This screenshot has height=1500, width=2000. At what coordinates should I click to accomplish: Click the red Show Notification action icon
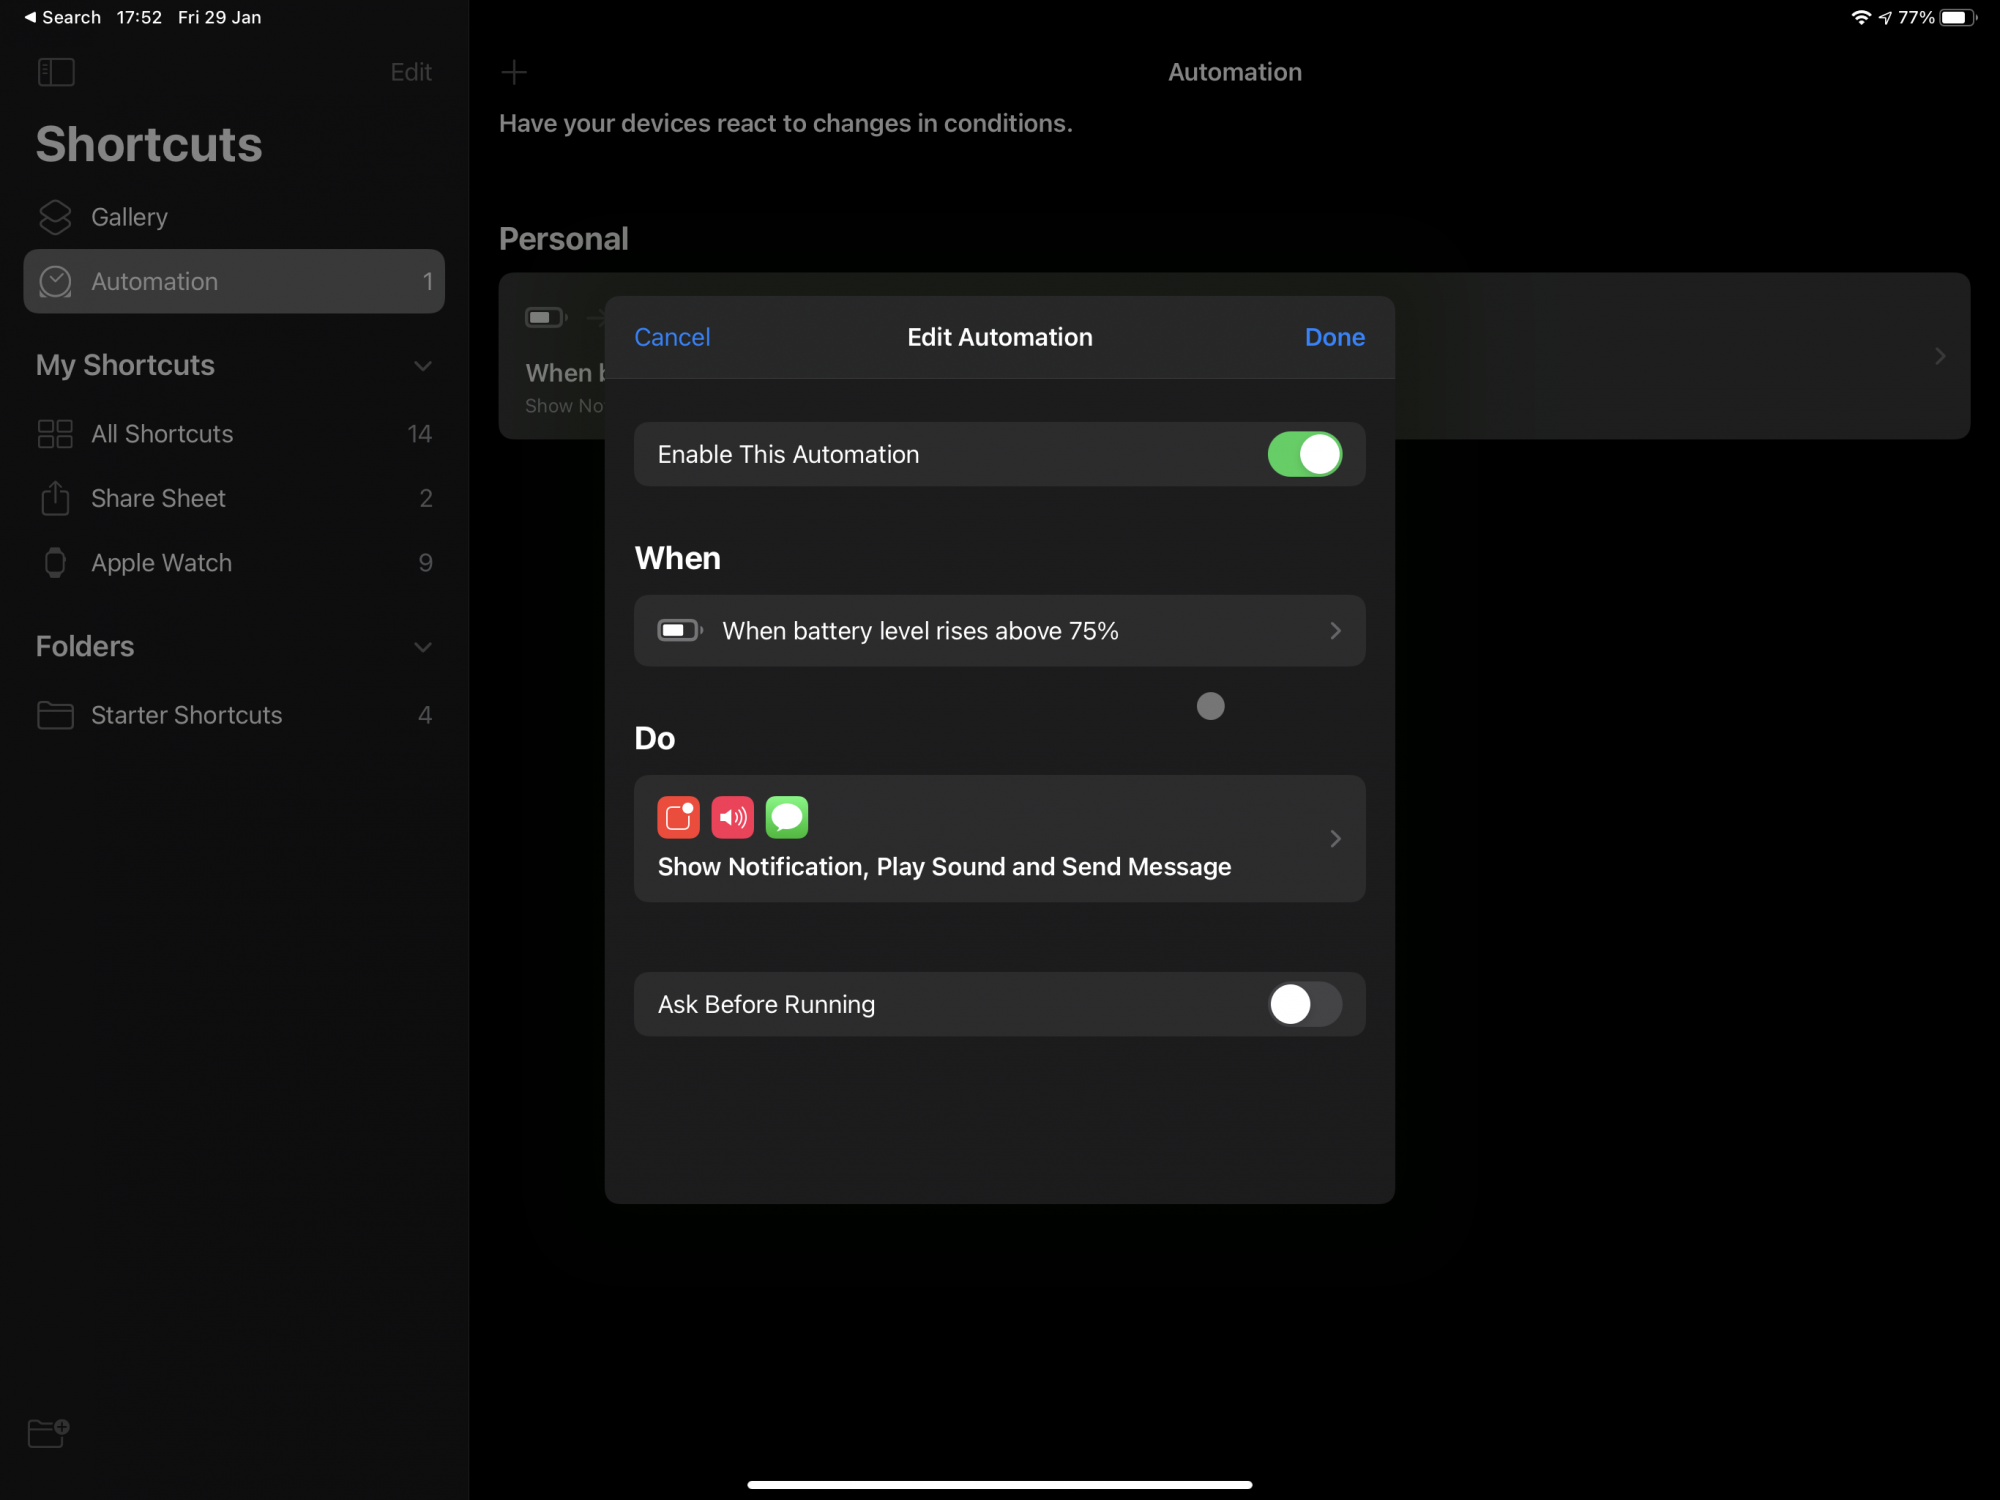tap(678, 817)
